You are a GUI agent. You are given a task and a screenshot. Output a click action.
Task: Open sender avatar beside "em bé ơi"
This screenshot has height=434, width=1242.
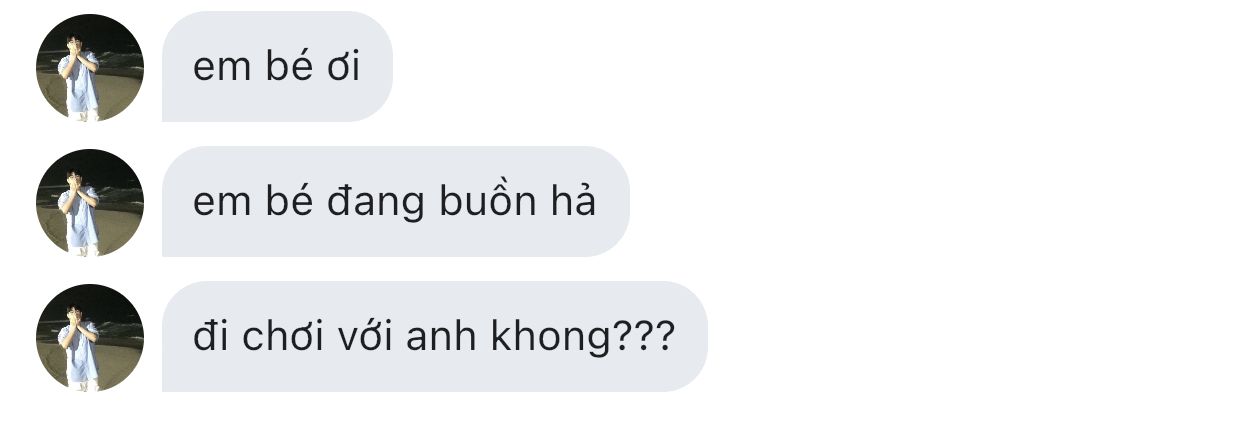90,68
